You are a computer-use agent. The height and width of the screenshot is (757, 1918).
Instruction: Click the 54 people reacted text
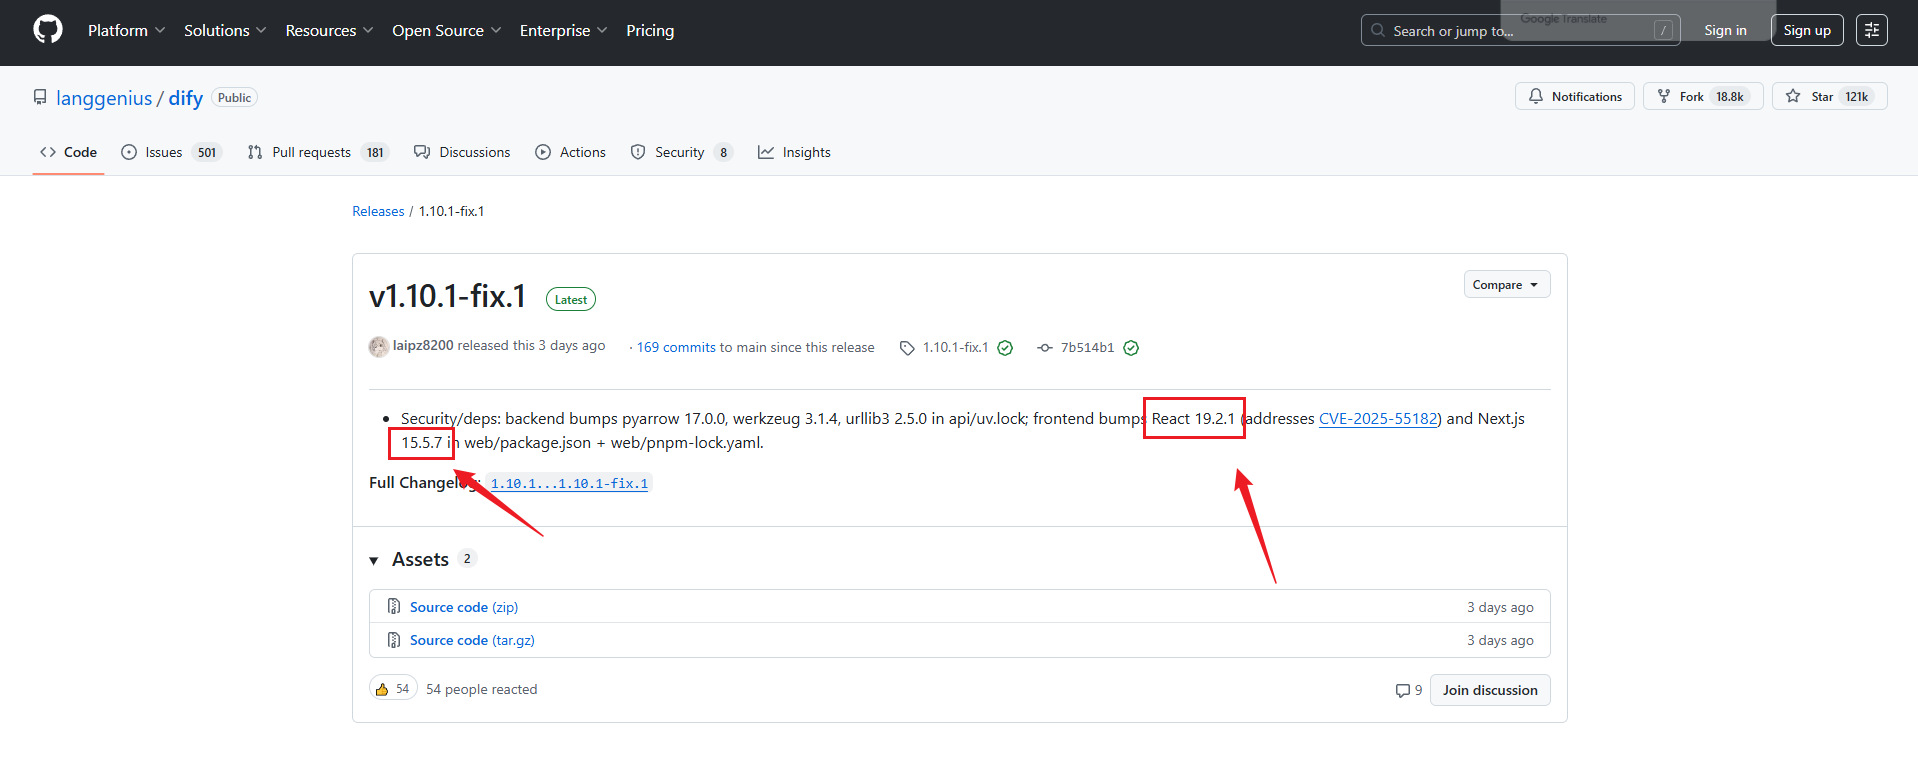pyautogui.click(x=481, y=689)
